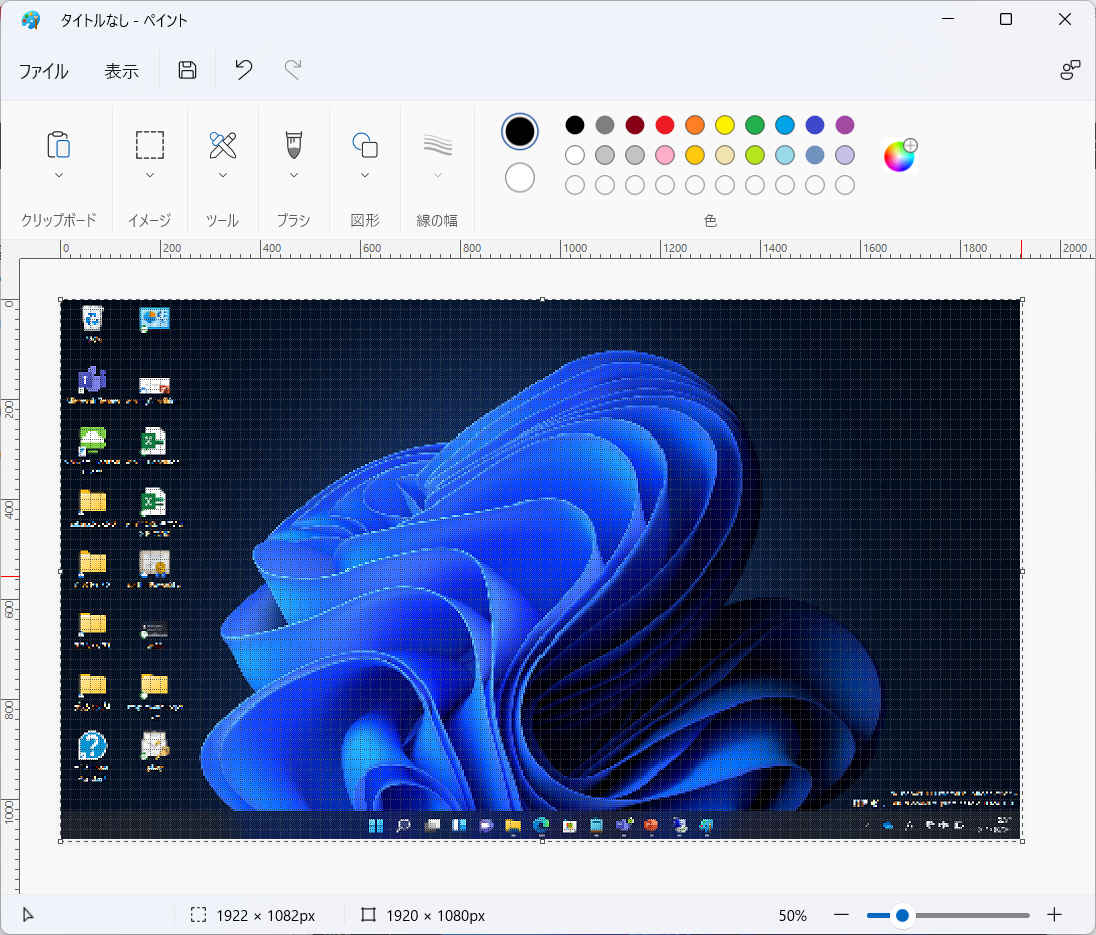The image size is (1096, 935).
Task: Pick the orange swatch
Action: 695,125
